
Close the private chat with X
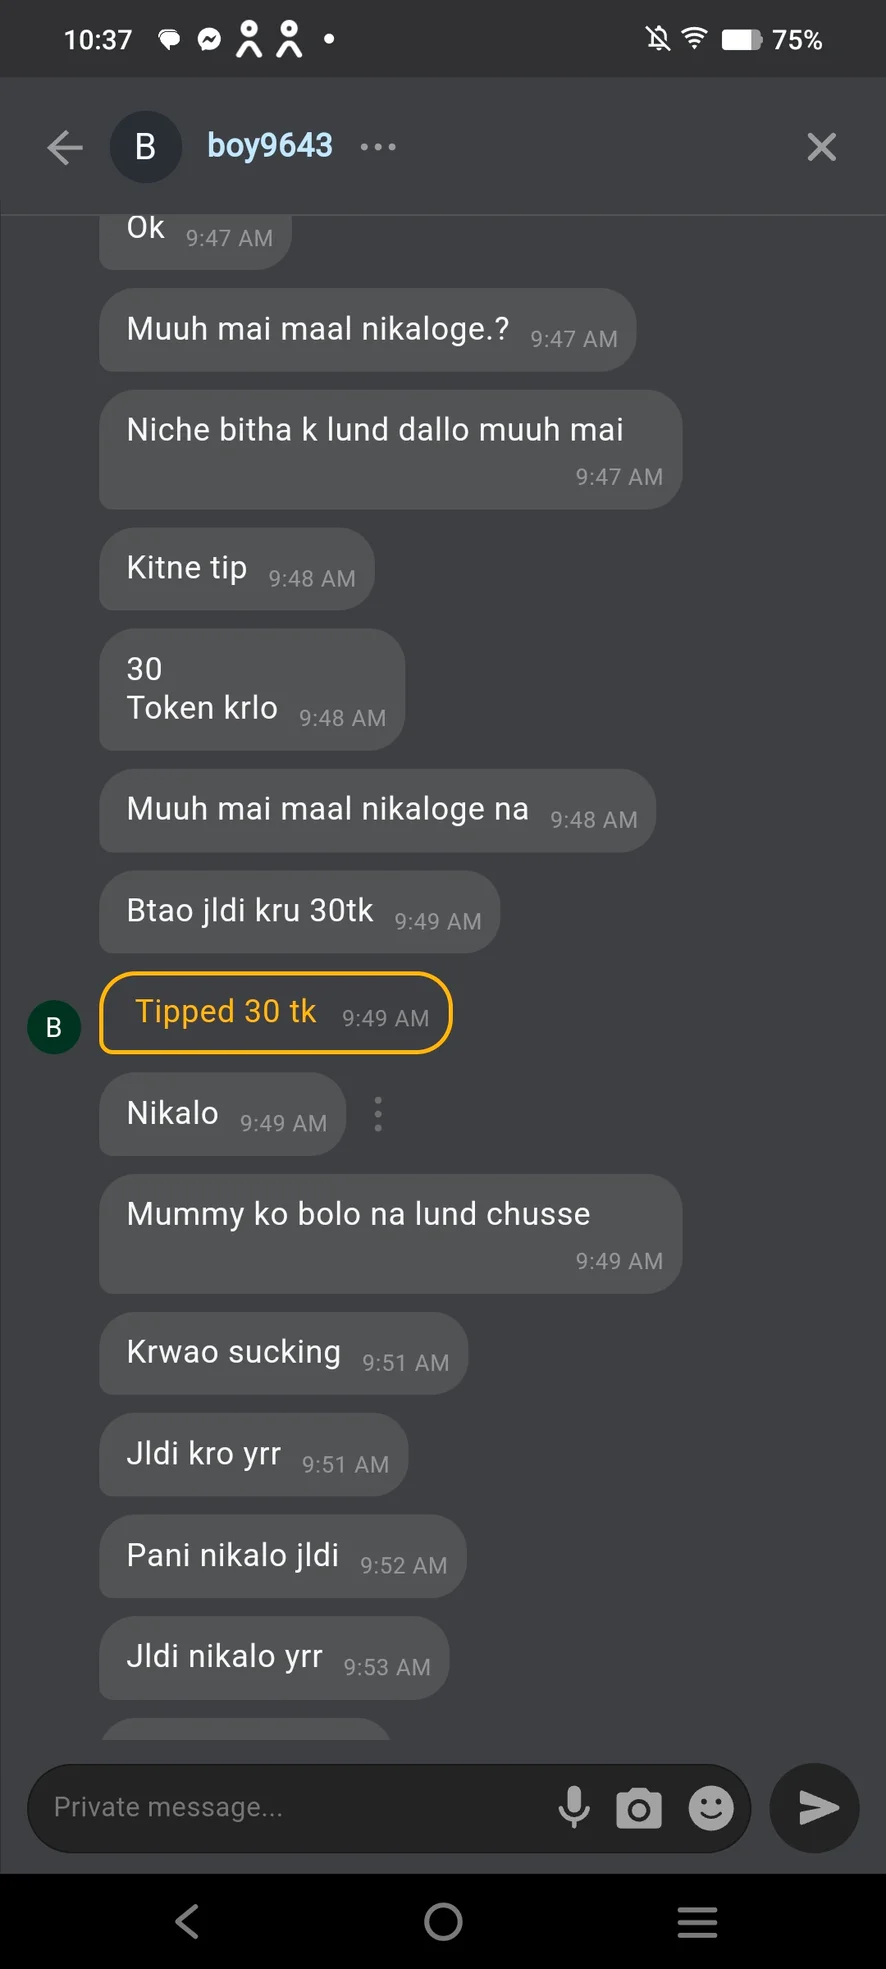[821, 148]
